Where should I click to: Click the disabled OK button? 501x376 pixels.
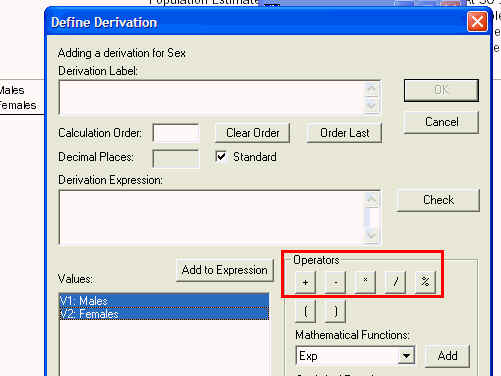[441, 90]
